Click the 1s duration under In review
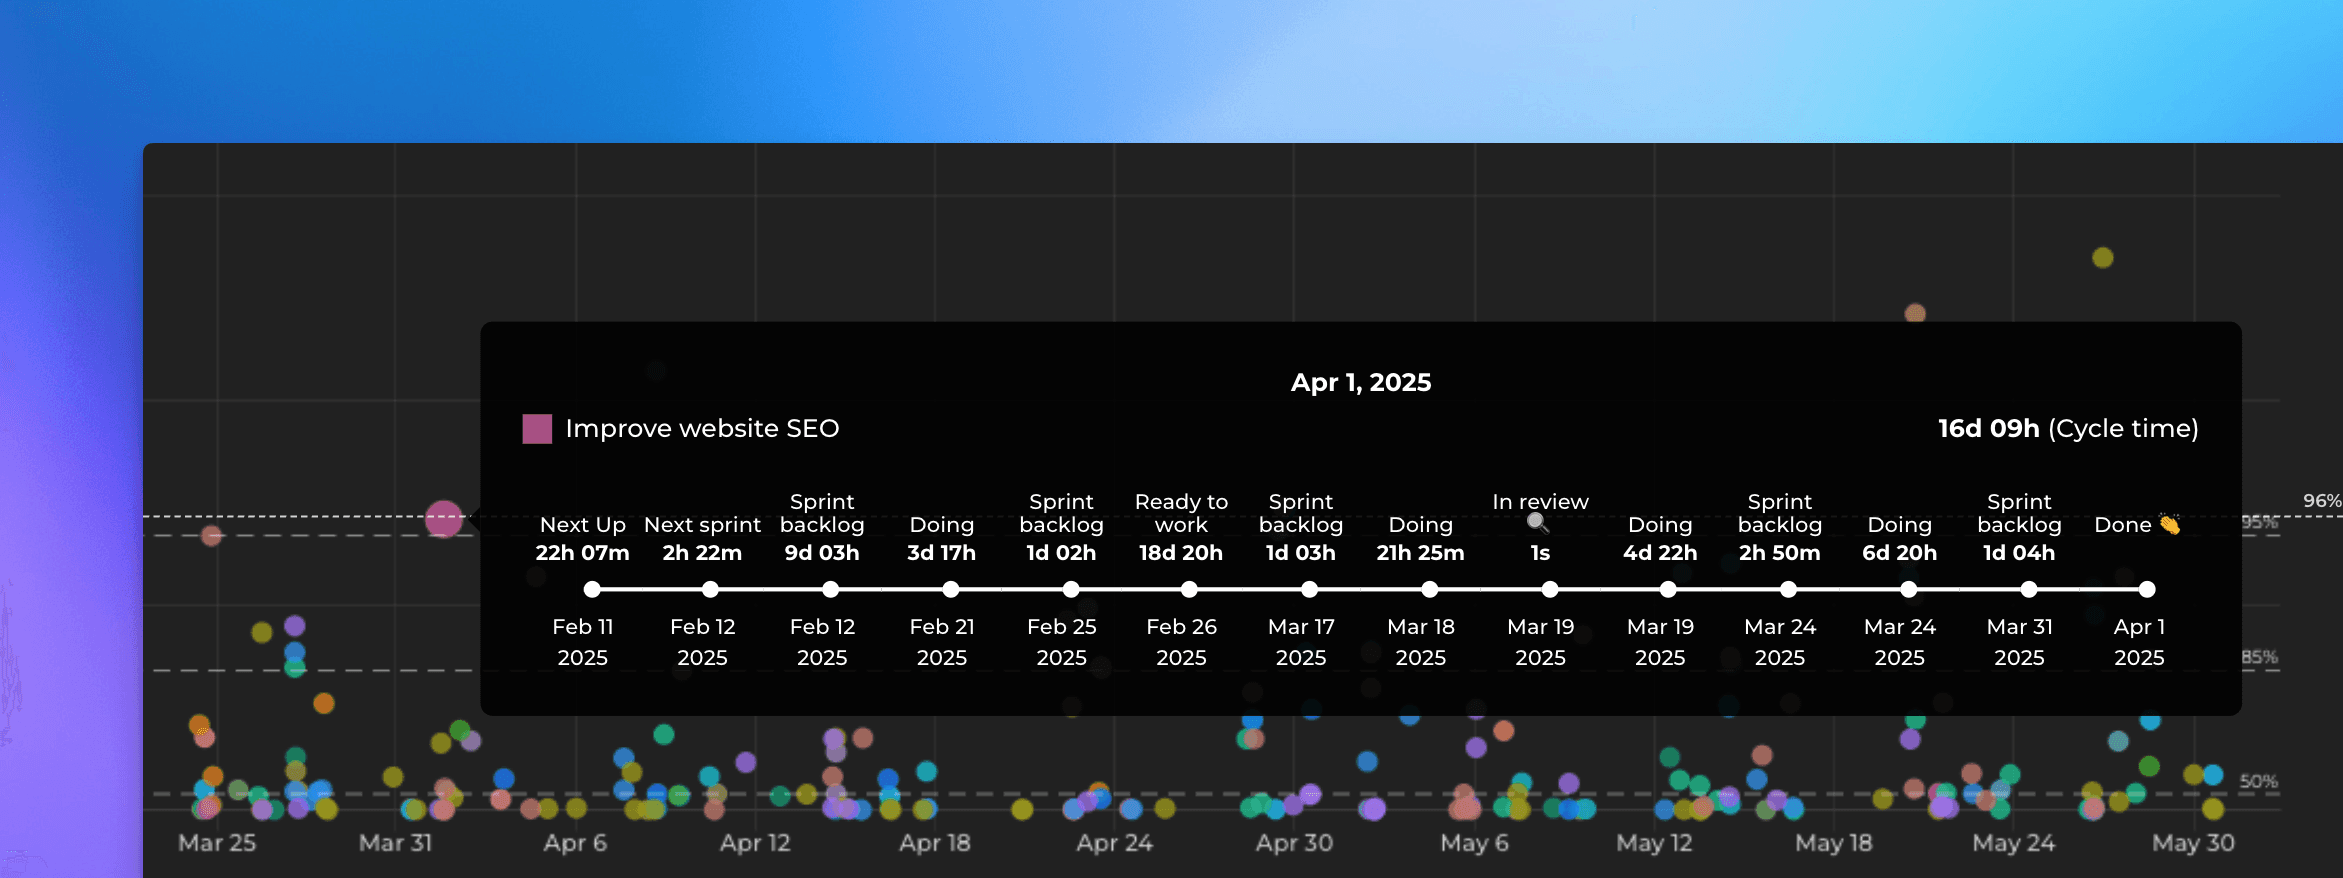 click(x=1540, y=553)
